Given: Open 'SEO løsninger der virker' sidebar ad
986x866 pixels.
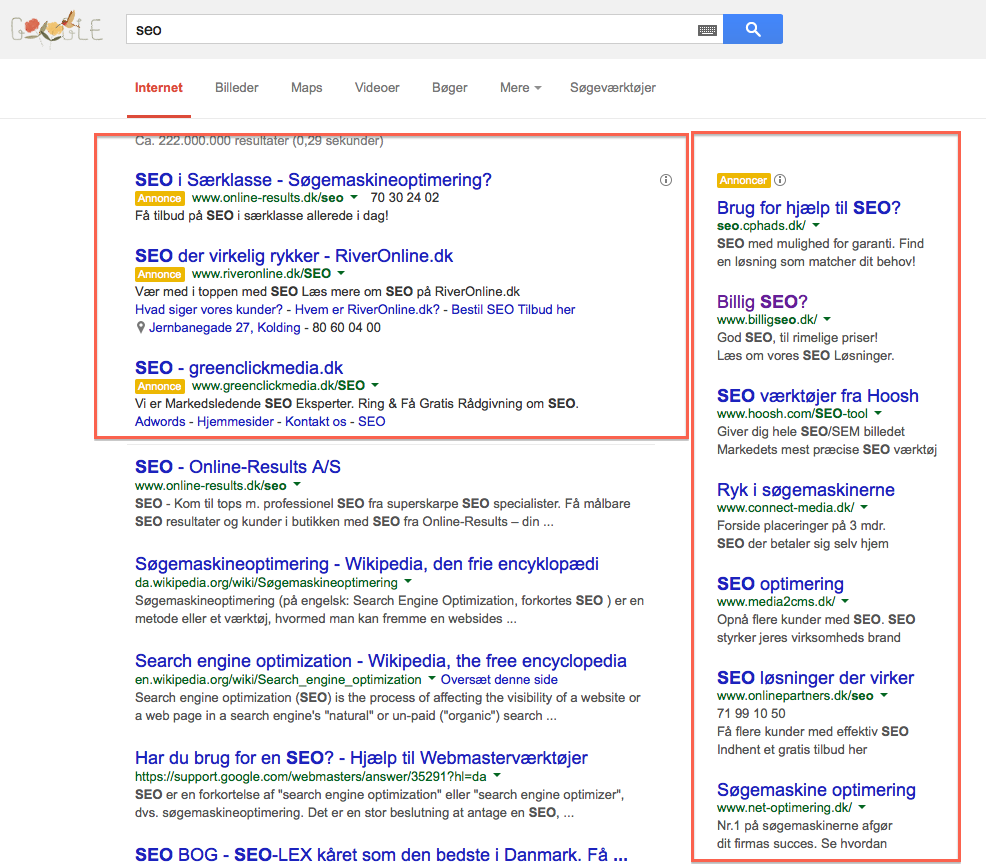Looking at the screenshot, I should [x=816, y=678].
